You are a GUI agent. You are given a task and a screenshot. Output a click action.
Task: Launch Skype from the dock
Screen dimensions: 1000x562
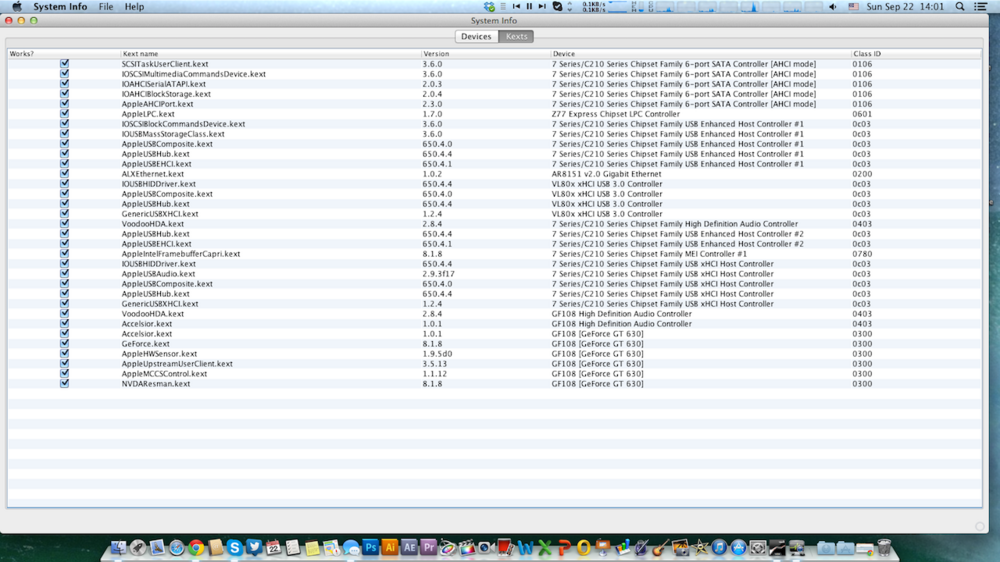click(x=234, y=547)
